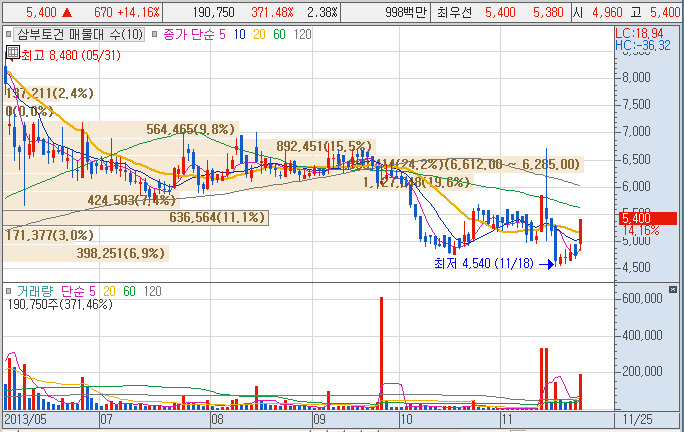This screenshot has height=432, width=684.
Task: Click the 08 month label on the time axis
Action: pos(217,419)
